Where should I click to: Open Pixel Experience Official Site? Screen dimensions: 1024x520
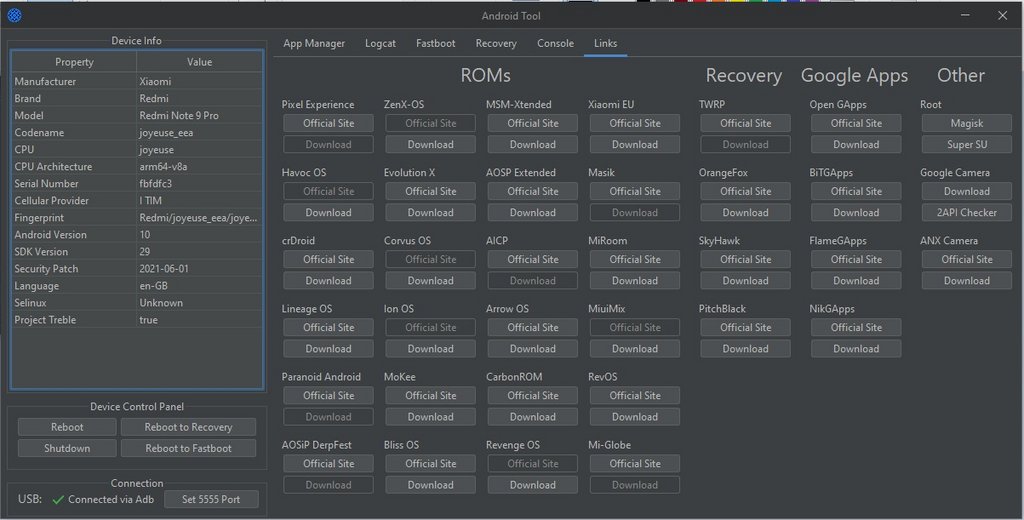tap(328, 123)
